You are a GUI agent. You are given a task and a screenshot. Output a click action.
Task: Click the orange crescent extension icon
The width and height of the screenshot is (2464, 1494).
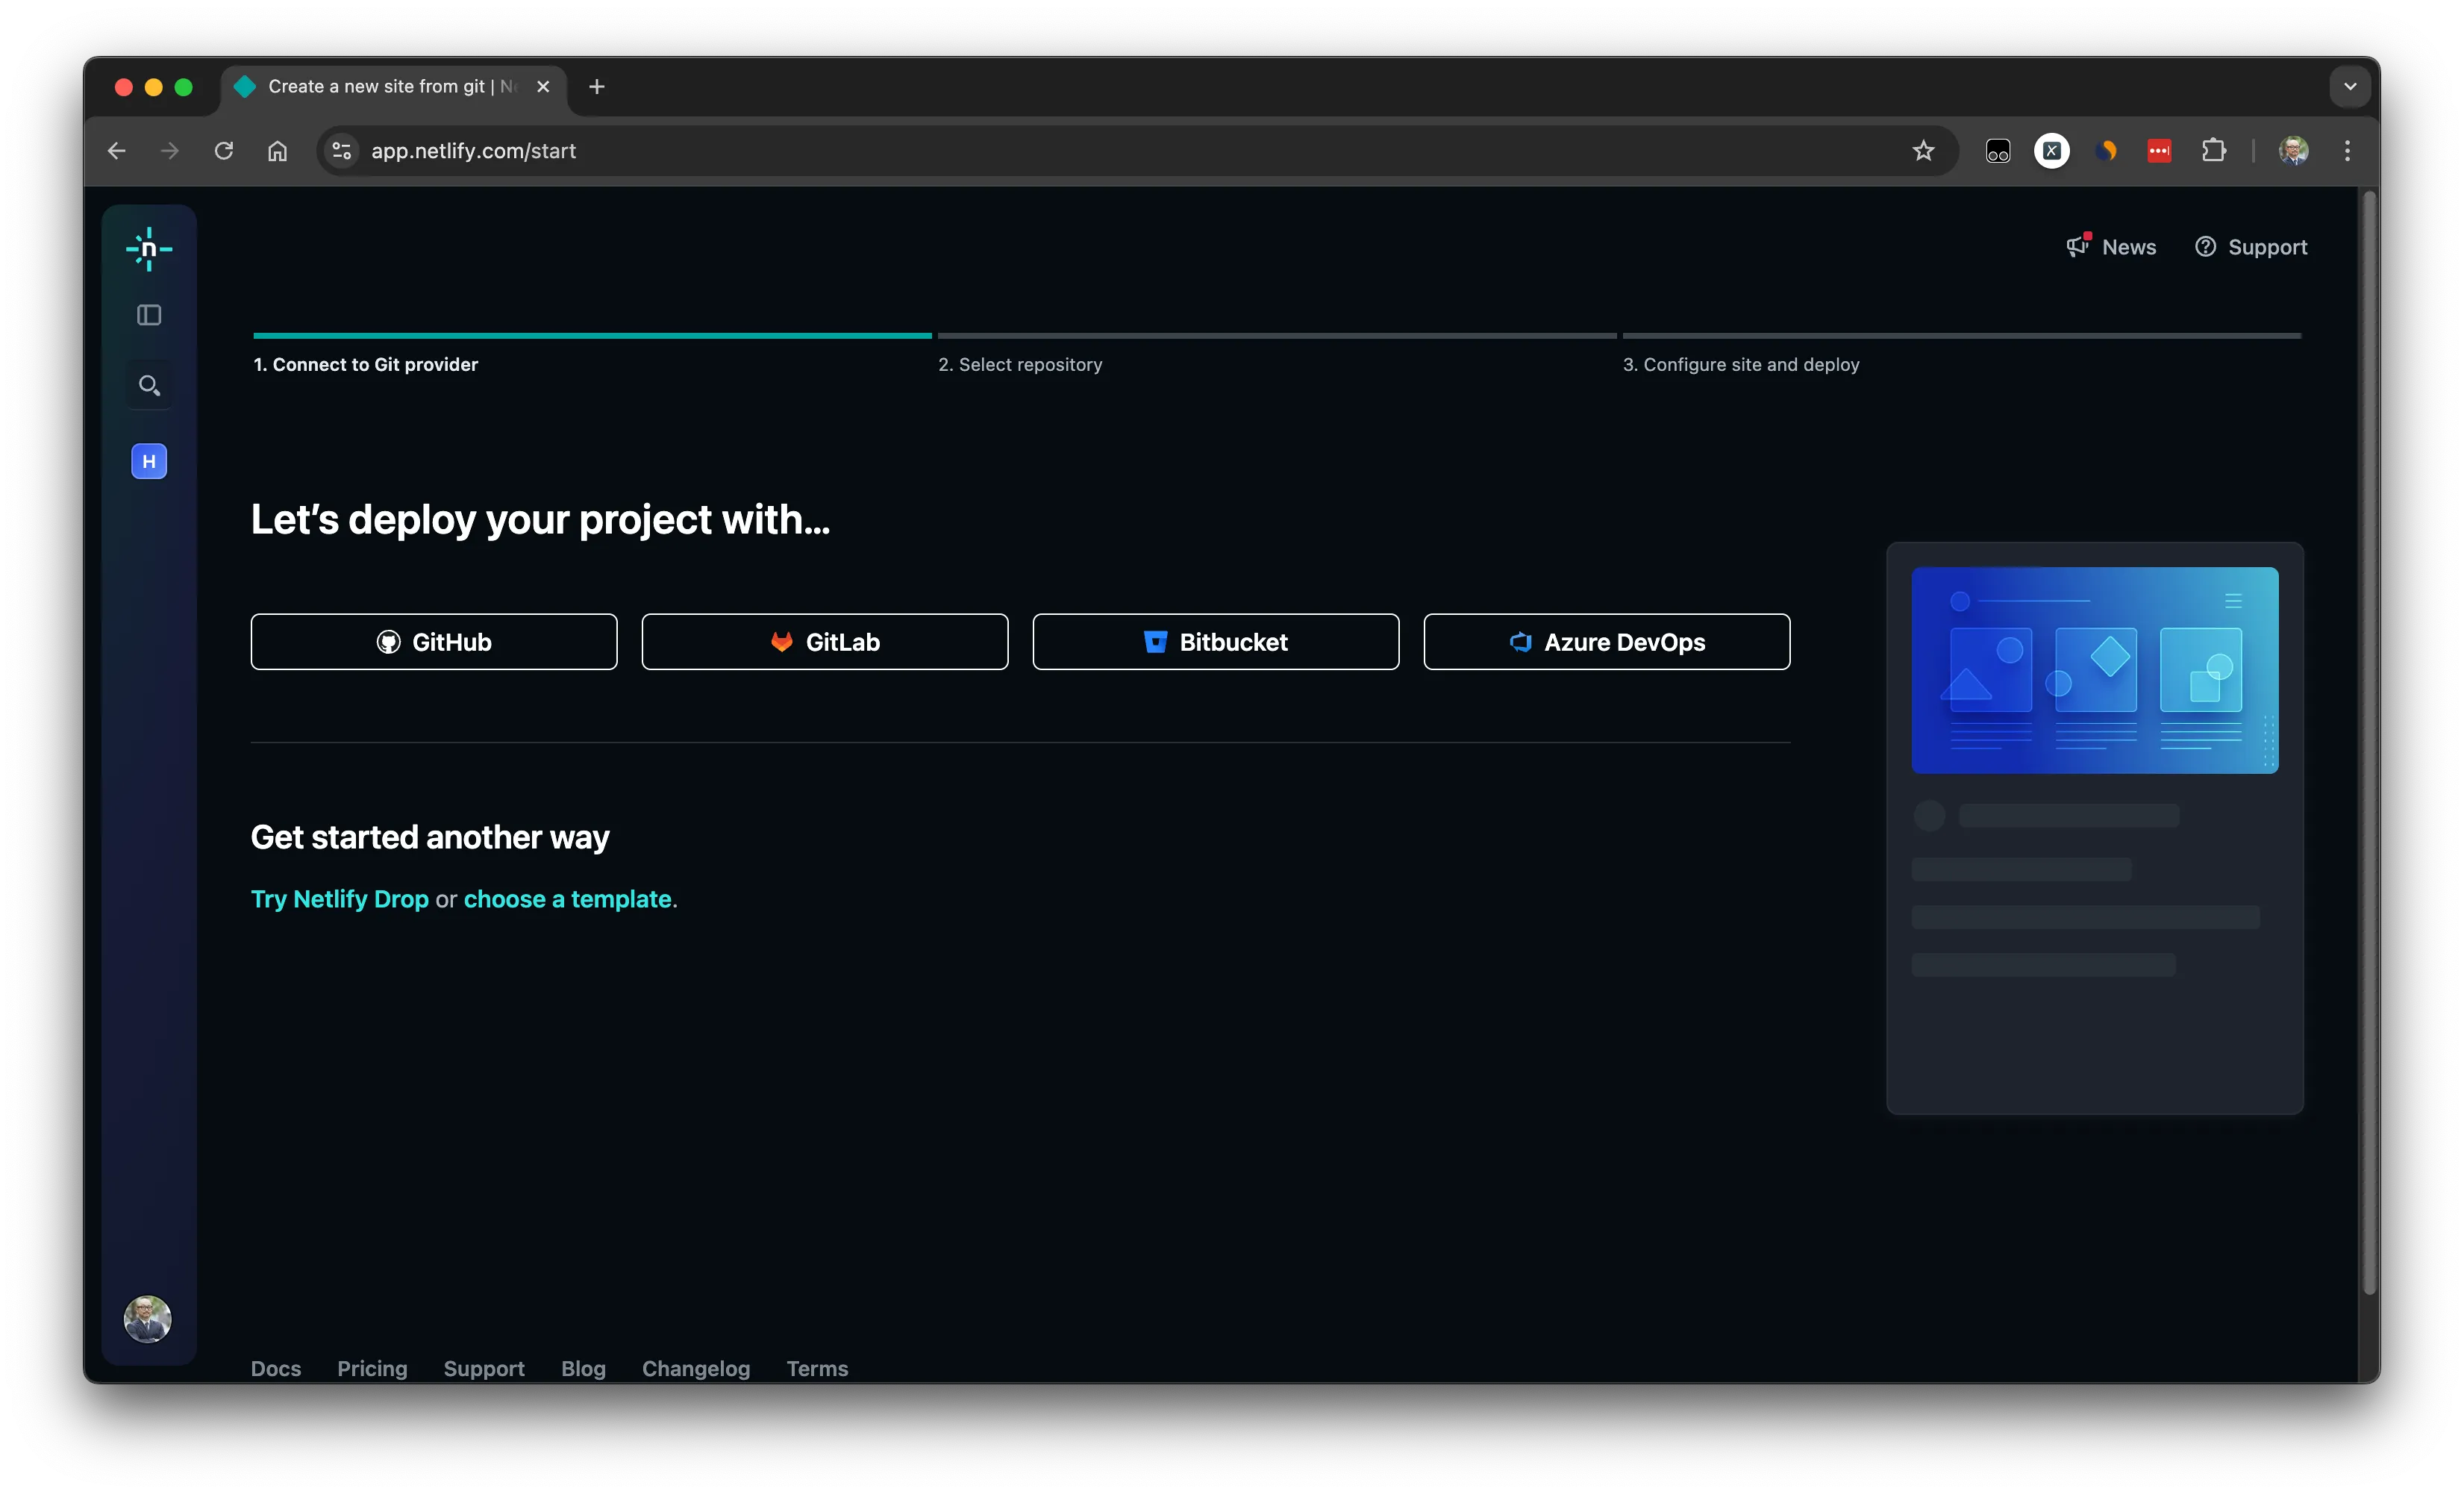point(2106,151)
